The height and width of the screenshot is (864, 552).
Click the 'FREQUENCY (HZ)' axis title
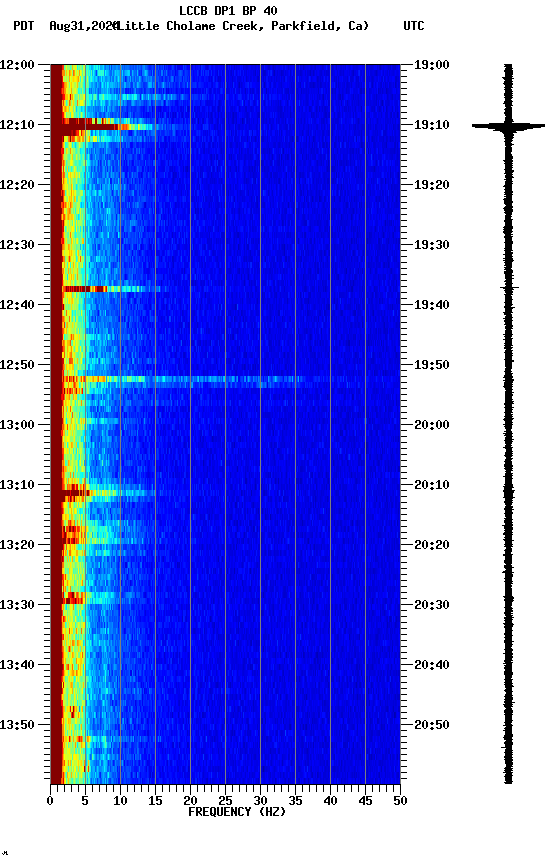(237, 813)
